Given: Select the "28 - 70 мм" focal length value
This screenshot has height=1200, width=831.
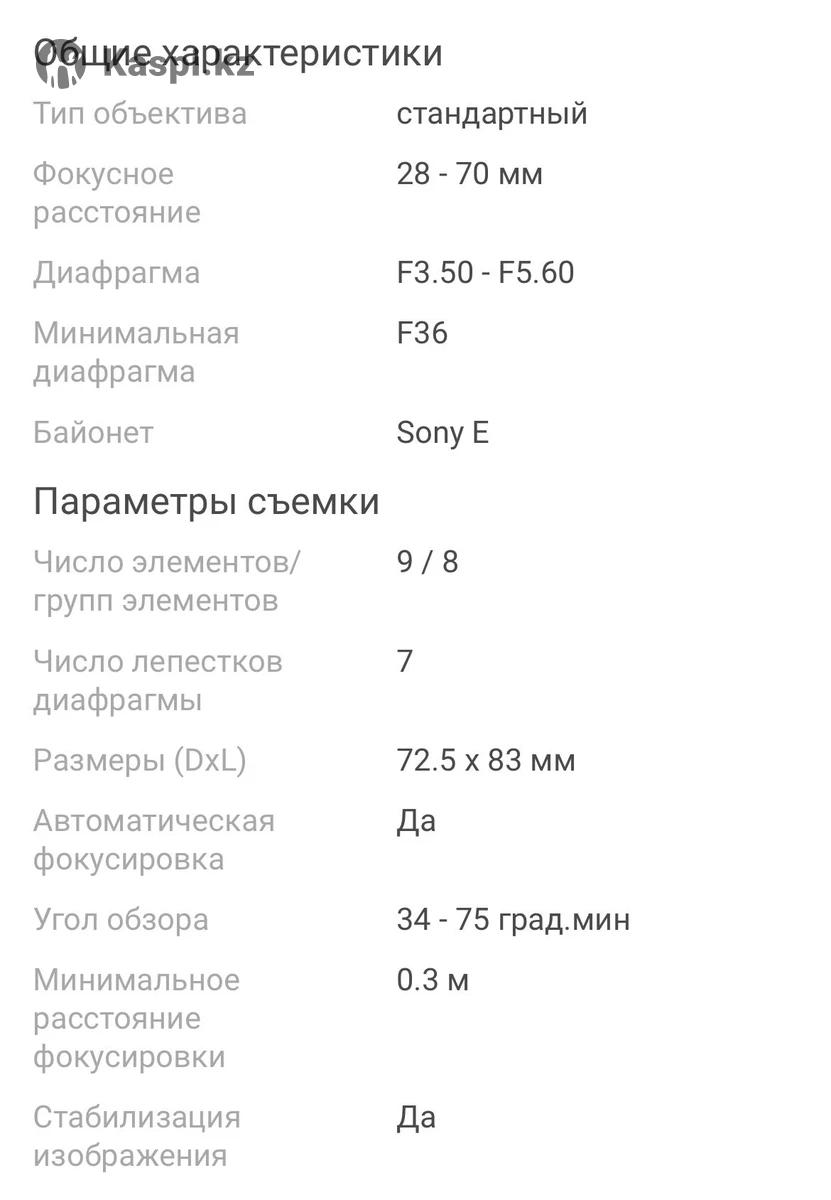Looking at the screenshot, I should (x=470, y=174).
